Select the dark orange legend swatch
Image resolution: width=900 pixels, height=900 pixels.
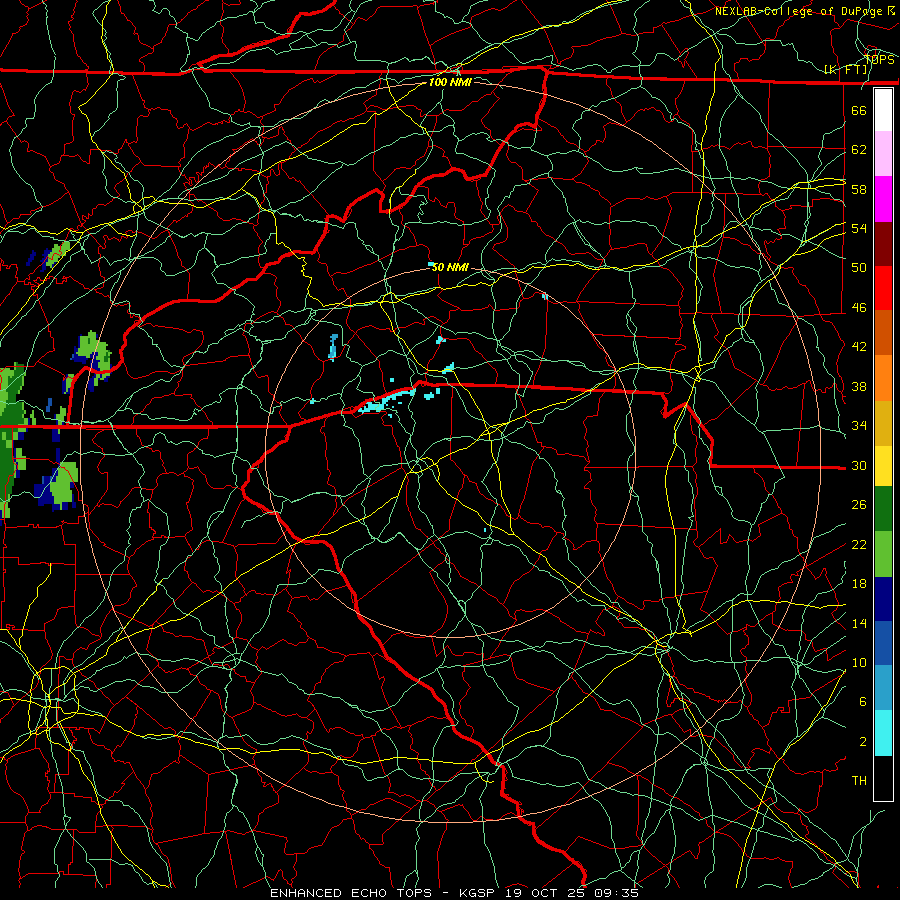883,333
